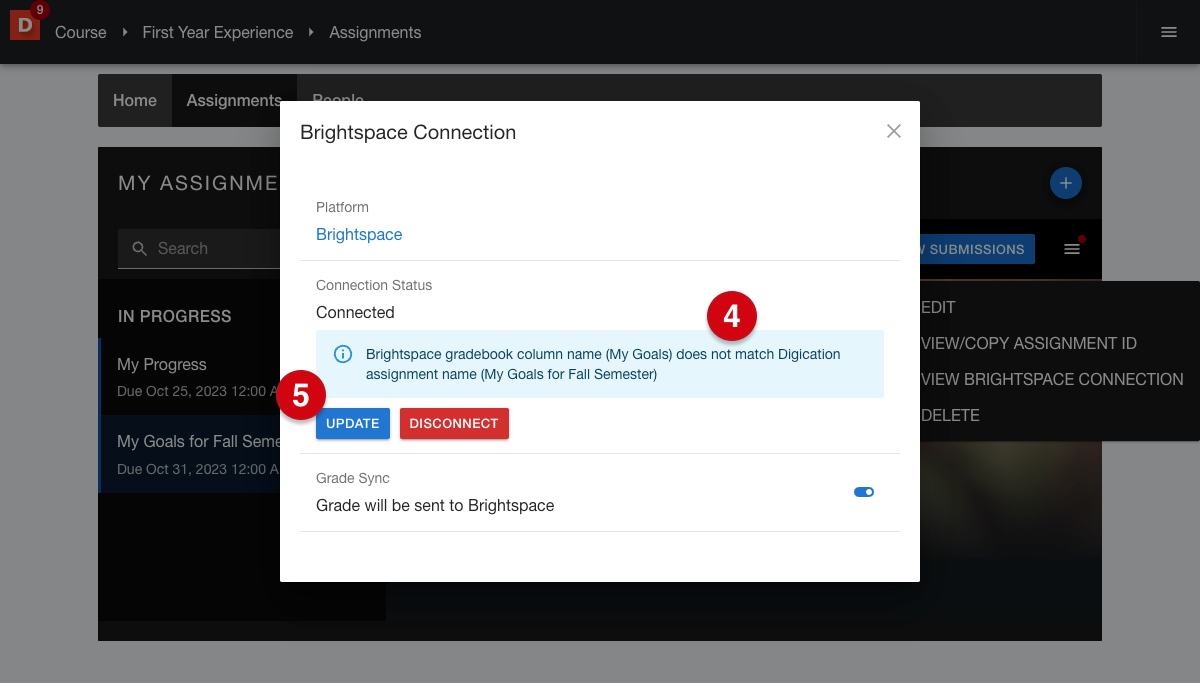Click the Update button
The image size is (1200, 683).
(353, 423)
